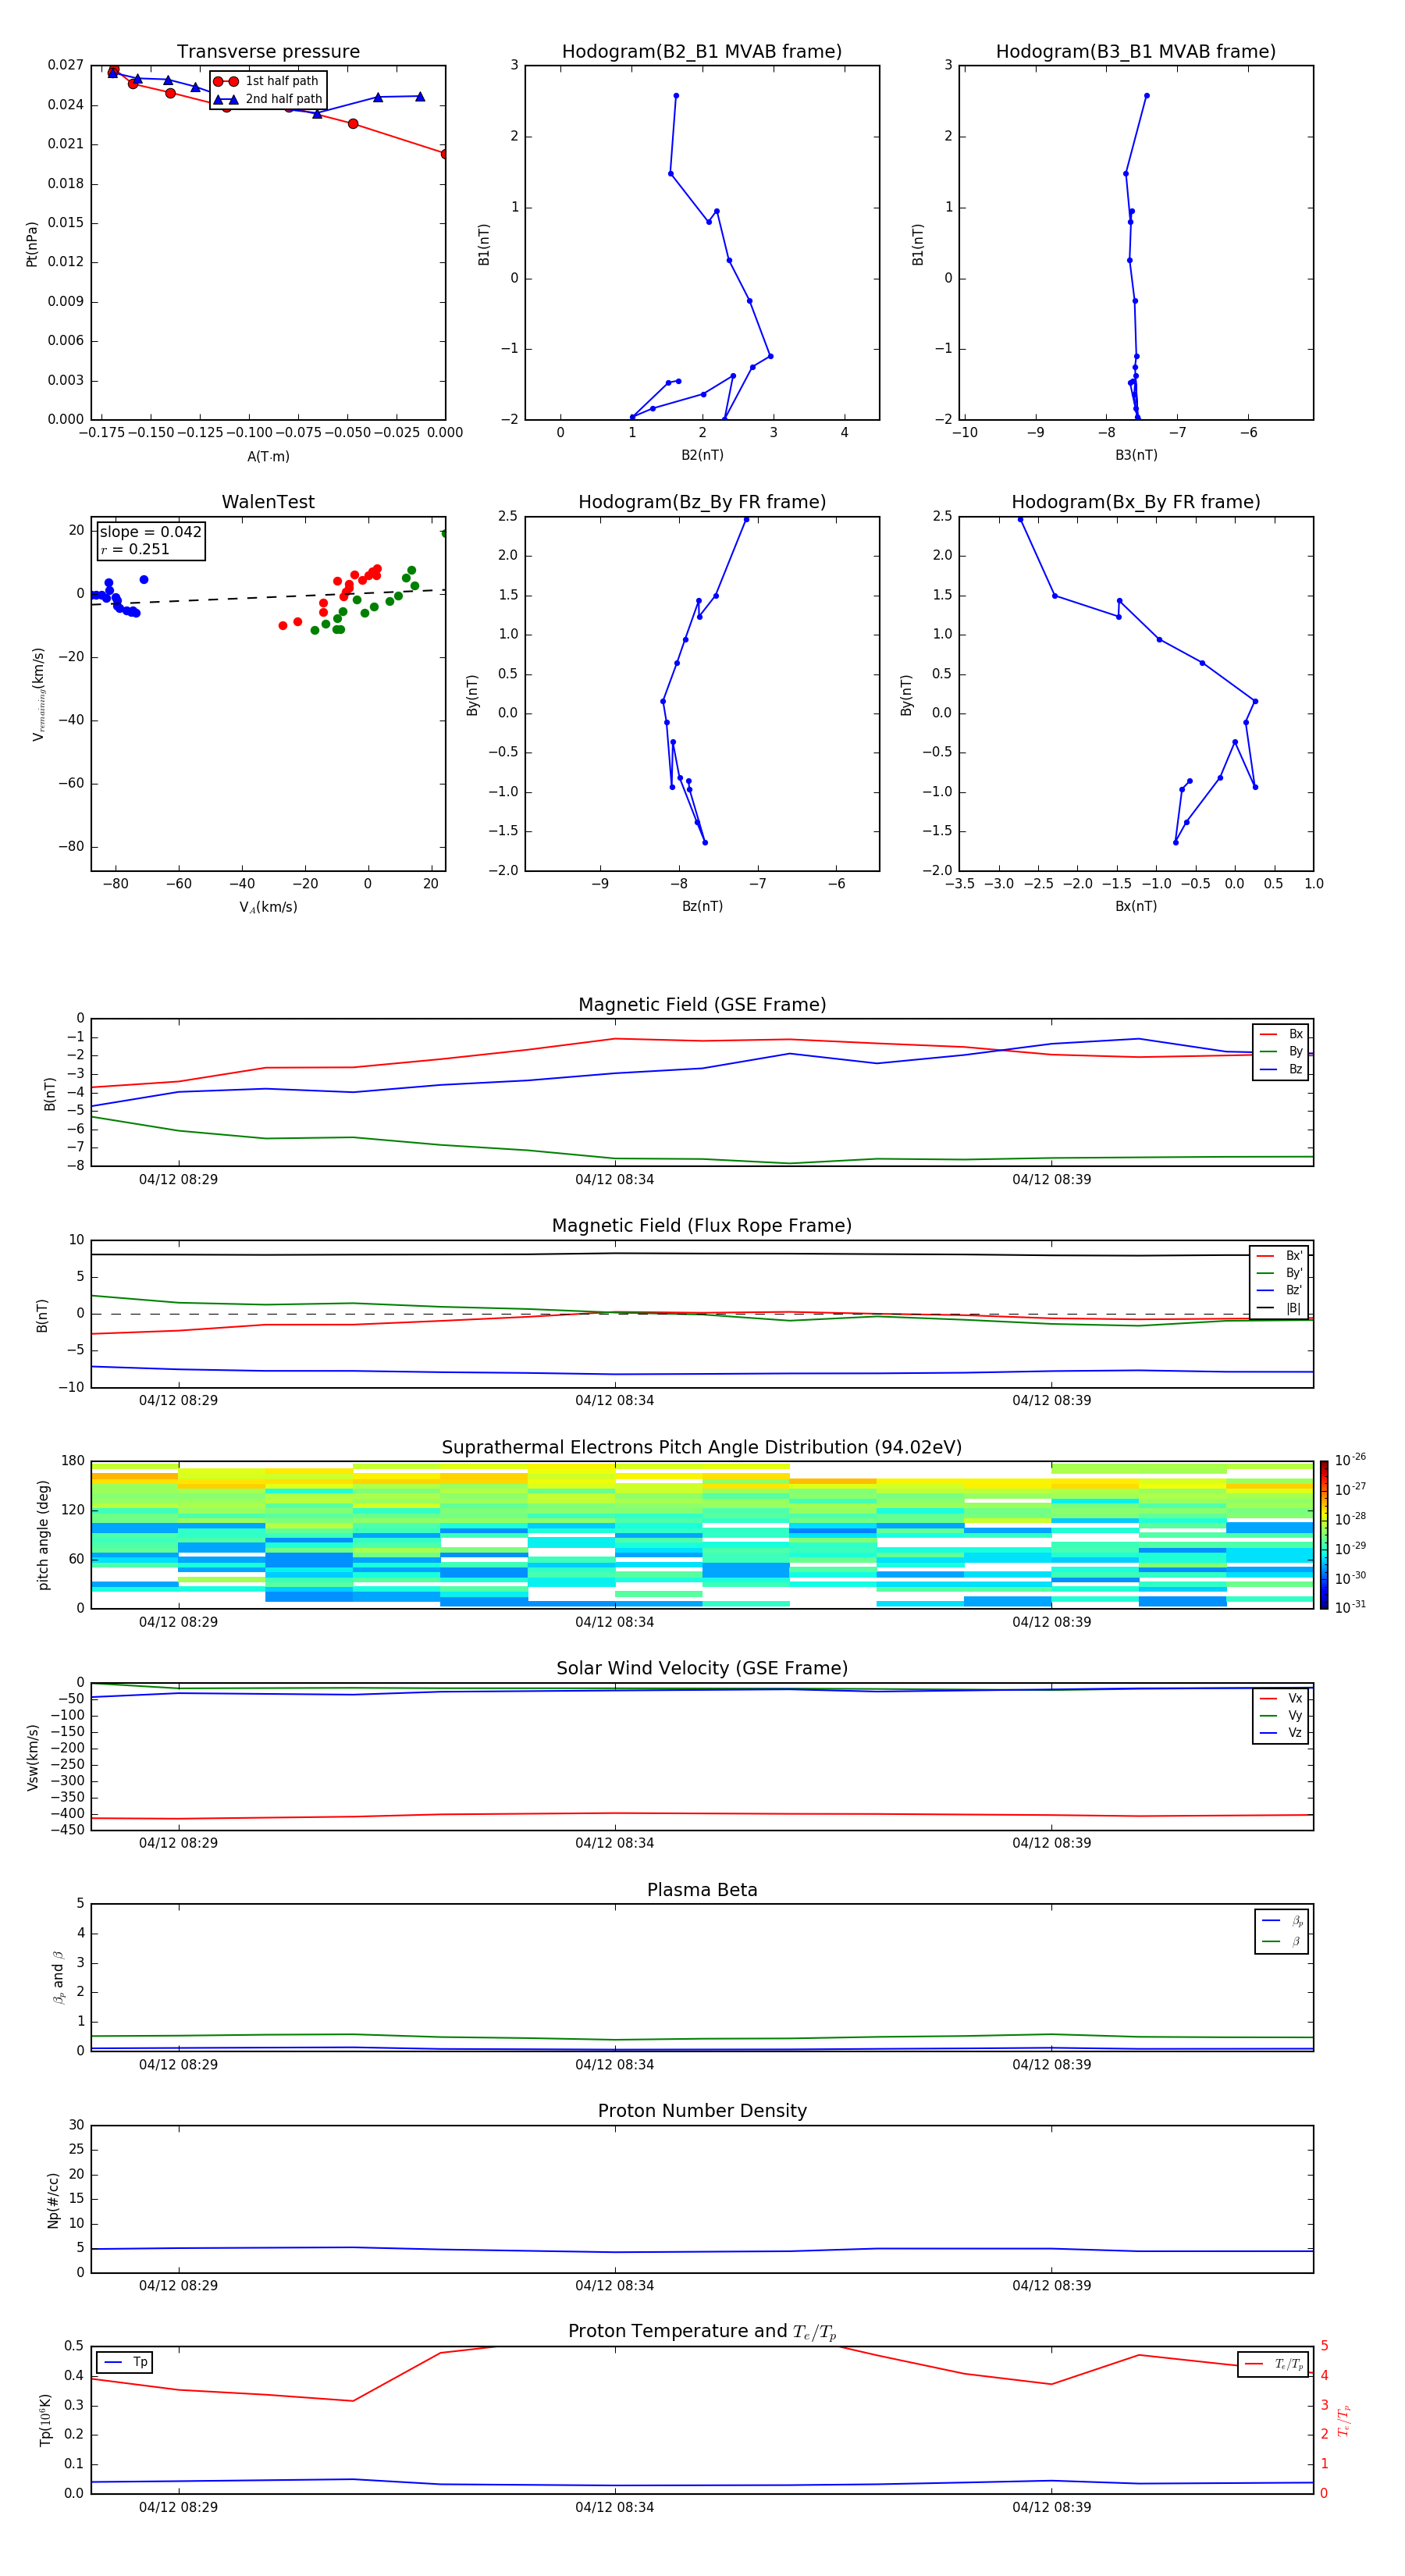The height and width of the screenshot is (2576, 1405).
Task: Click the 'Hodogram(B2_B1 MVAB frame)' title
Action: point(702,52)
